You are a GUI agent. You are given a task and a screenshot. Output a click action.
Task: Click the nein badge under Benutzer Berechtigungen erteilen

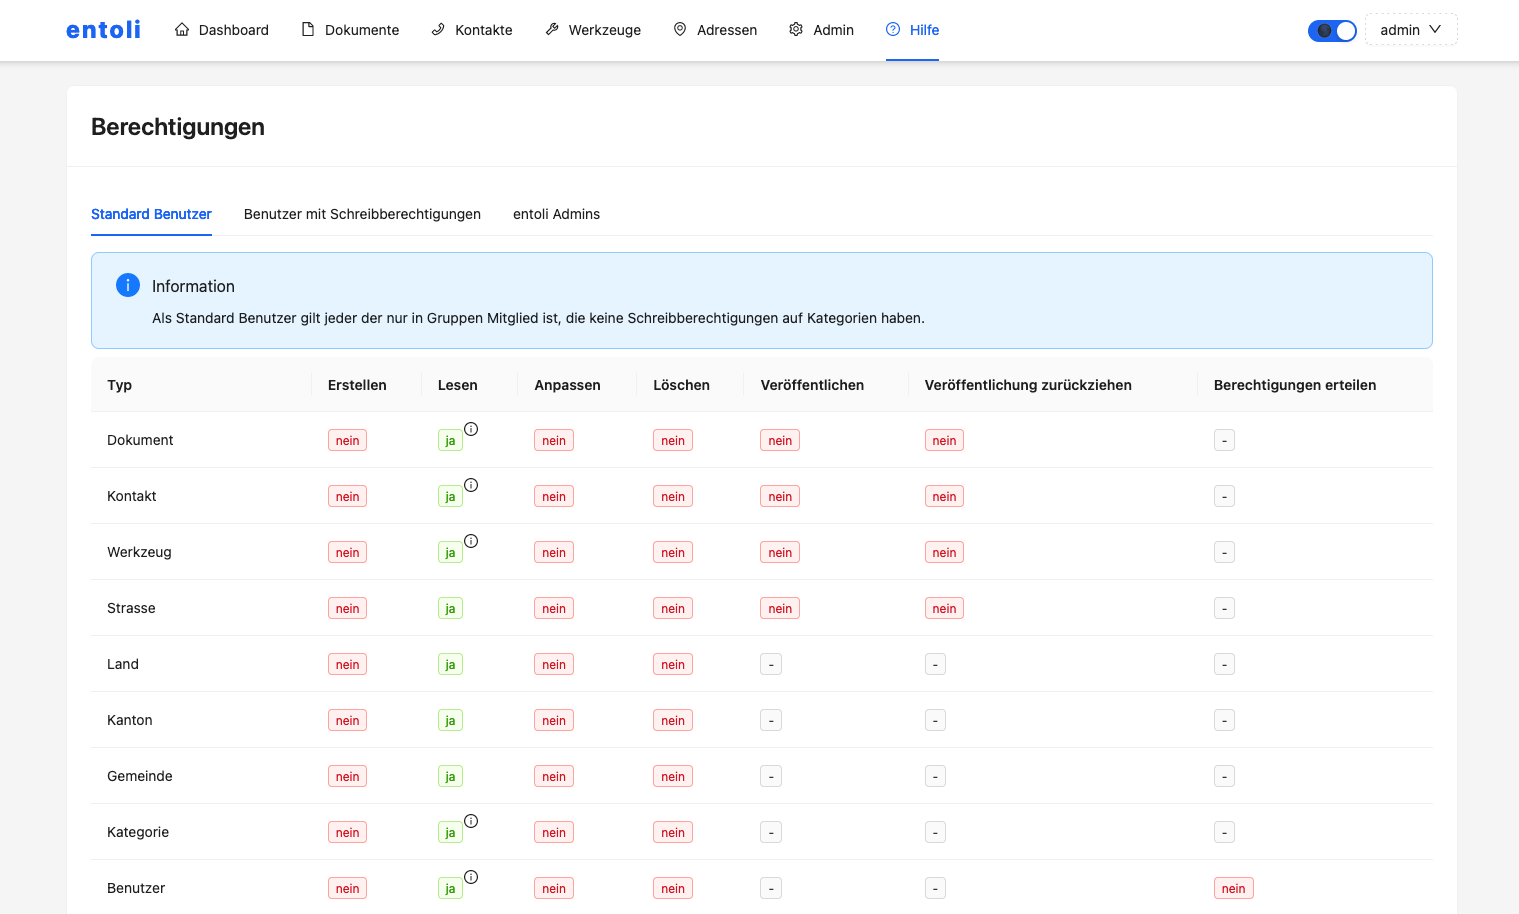click(1233, 888)
